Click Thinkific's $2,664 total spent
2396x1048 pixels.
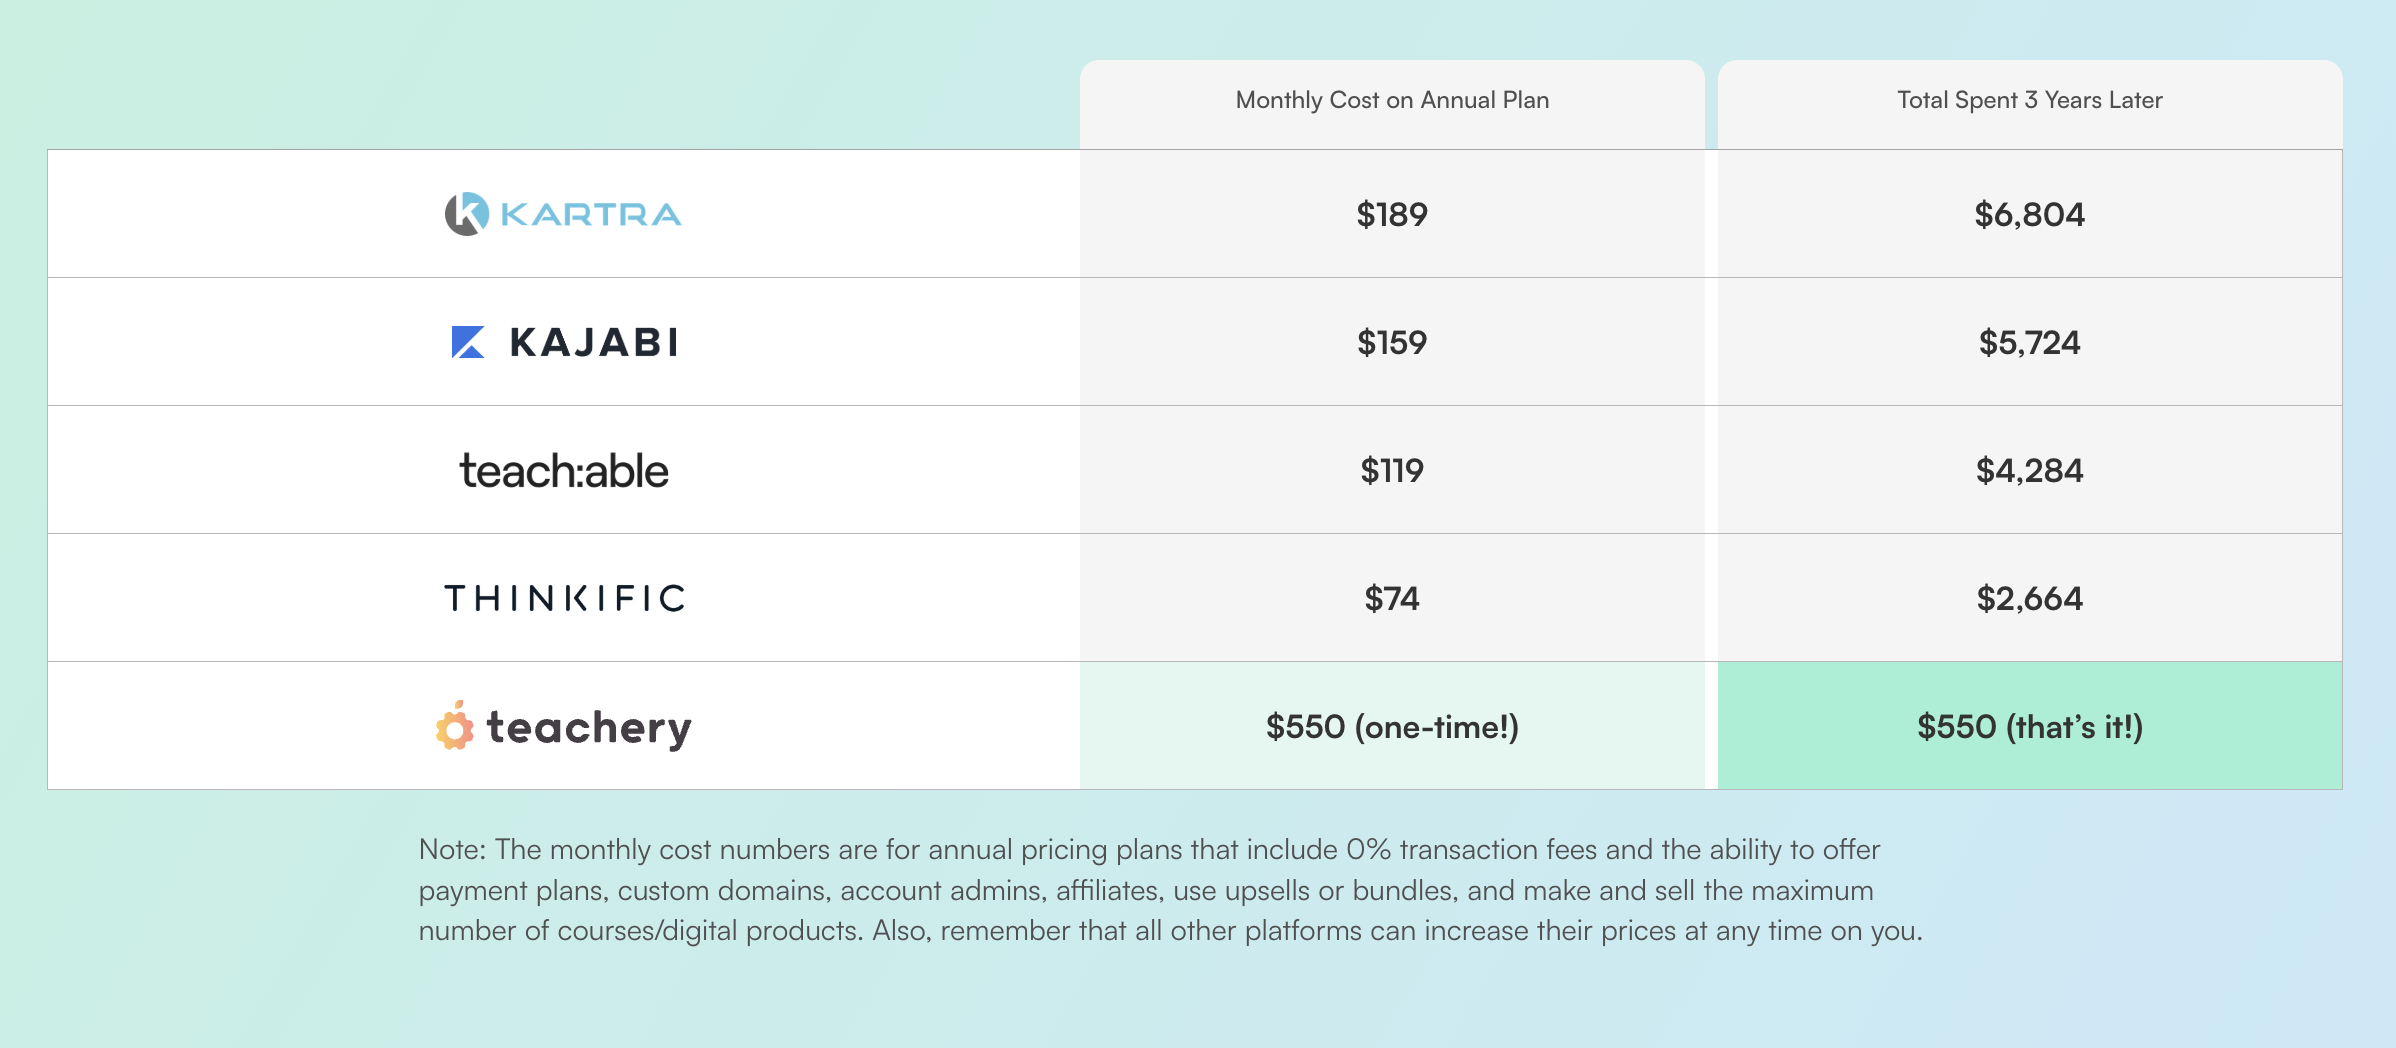2030,598
